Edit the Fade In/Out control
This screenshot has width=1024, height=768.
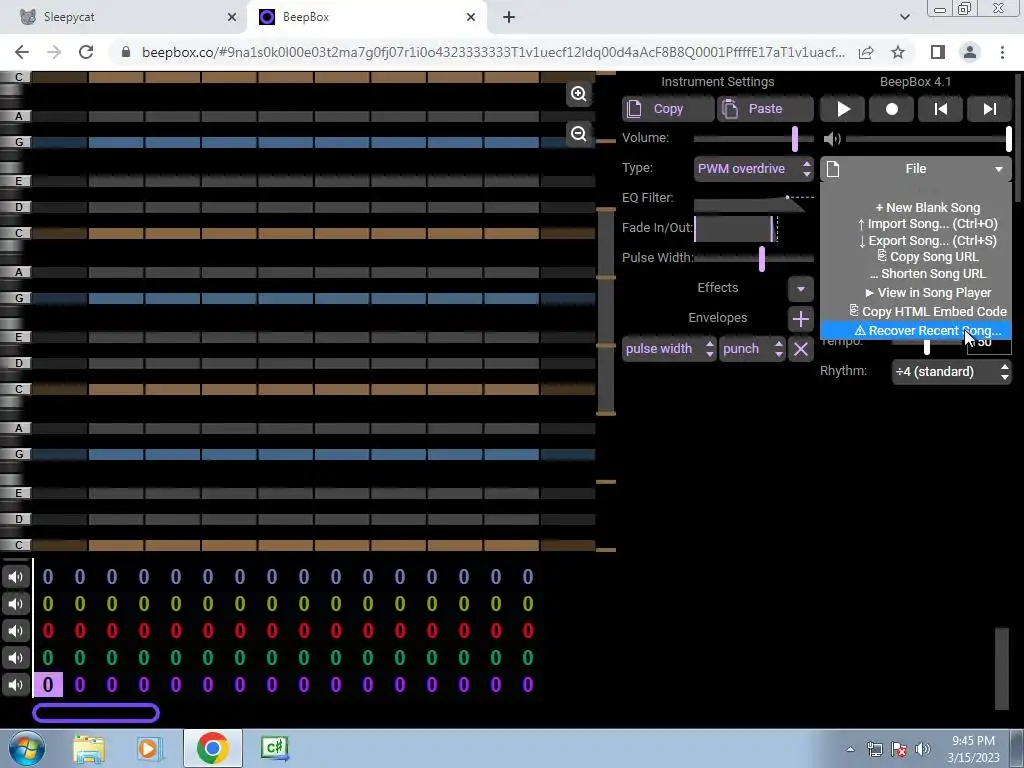click(736, 229)
